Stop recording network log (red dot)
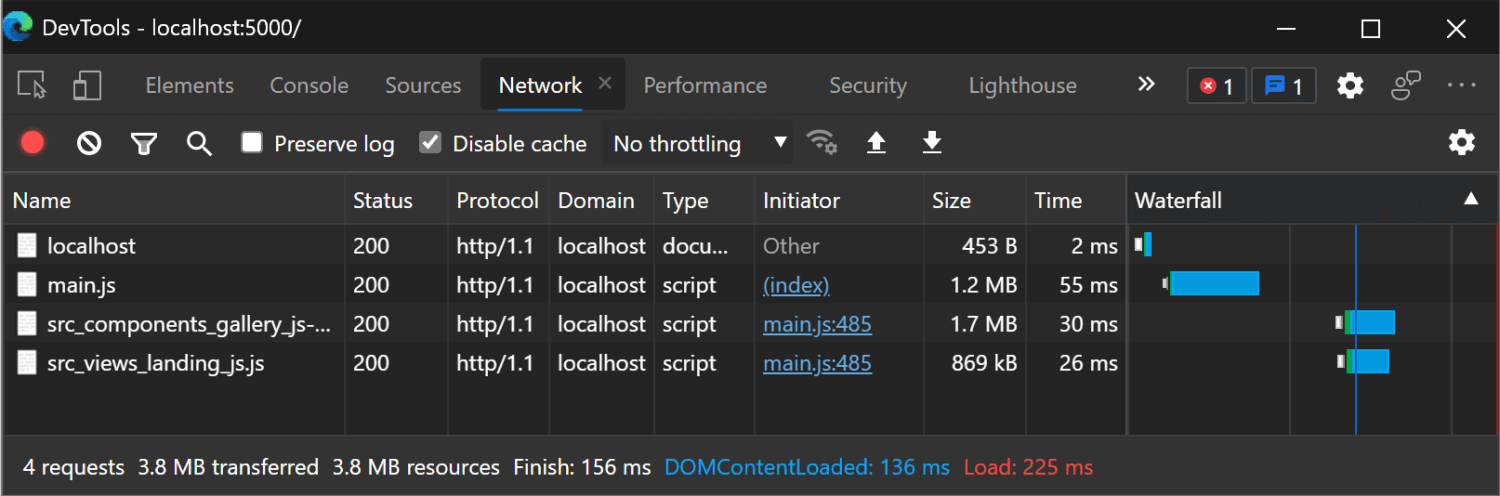Screen dimensions: 1500x496 coord(33,144)
